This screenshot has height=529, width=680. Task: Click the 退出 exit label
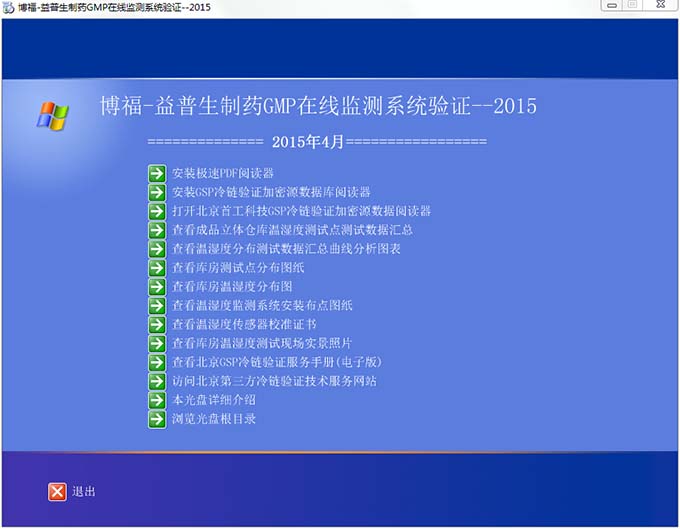(84, 492)
